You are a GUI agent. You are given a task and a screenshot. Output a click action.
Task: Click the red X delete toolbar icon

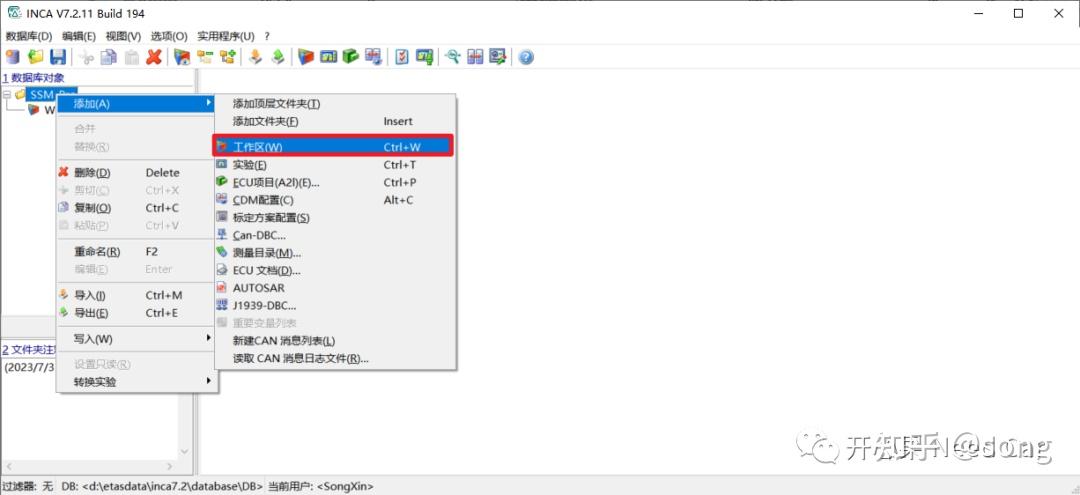pyautogui.click(x=154, y=57)
